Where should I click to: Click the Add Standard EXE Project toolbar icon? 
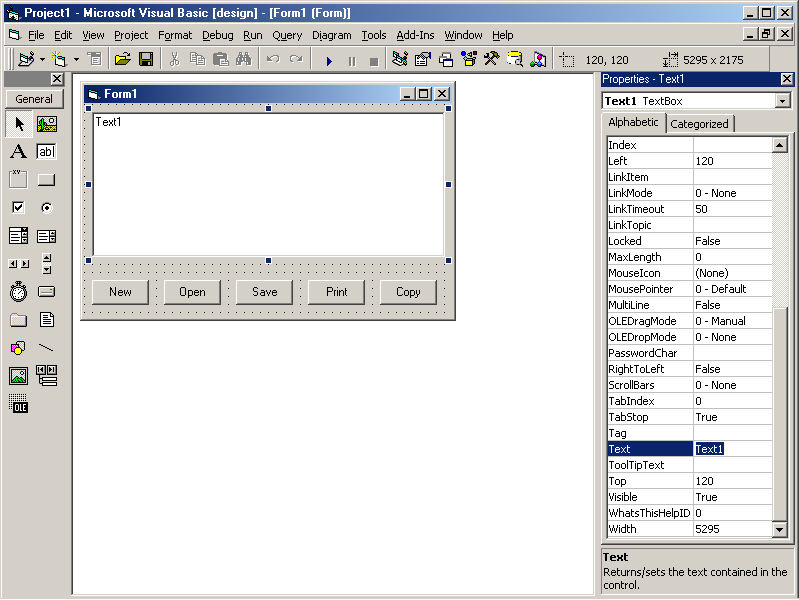tap(26, 60)
